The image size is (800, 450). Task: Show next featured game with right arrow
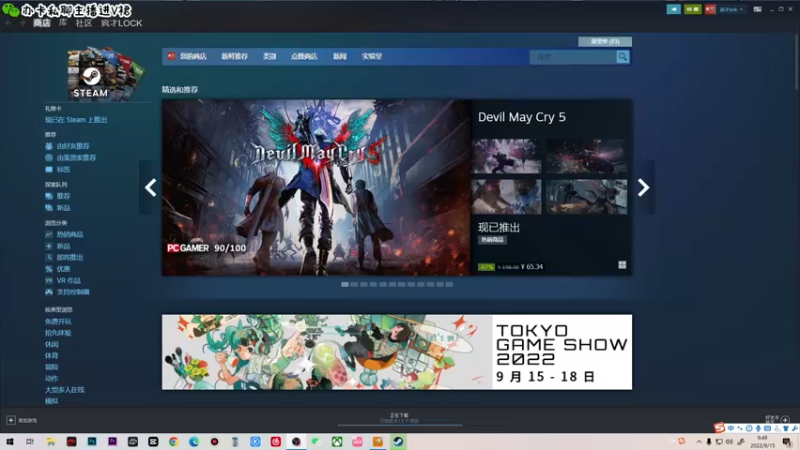(x=643, y=187)
